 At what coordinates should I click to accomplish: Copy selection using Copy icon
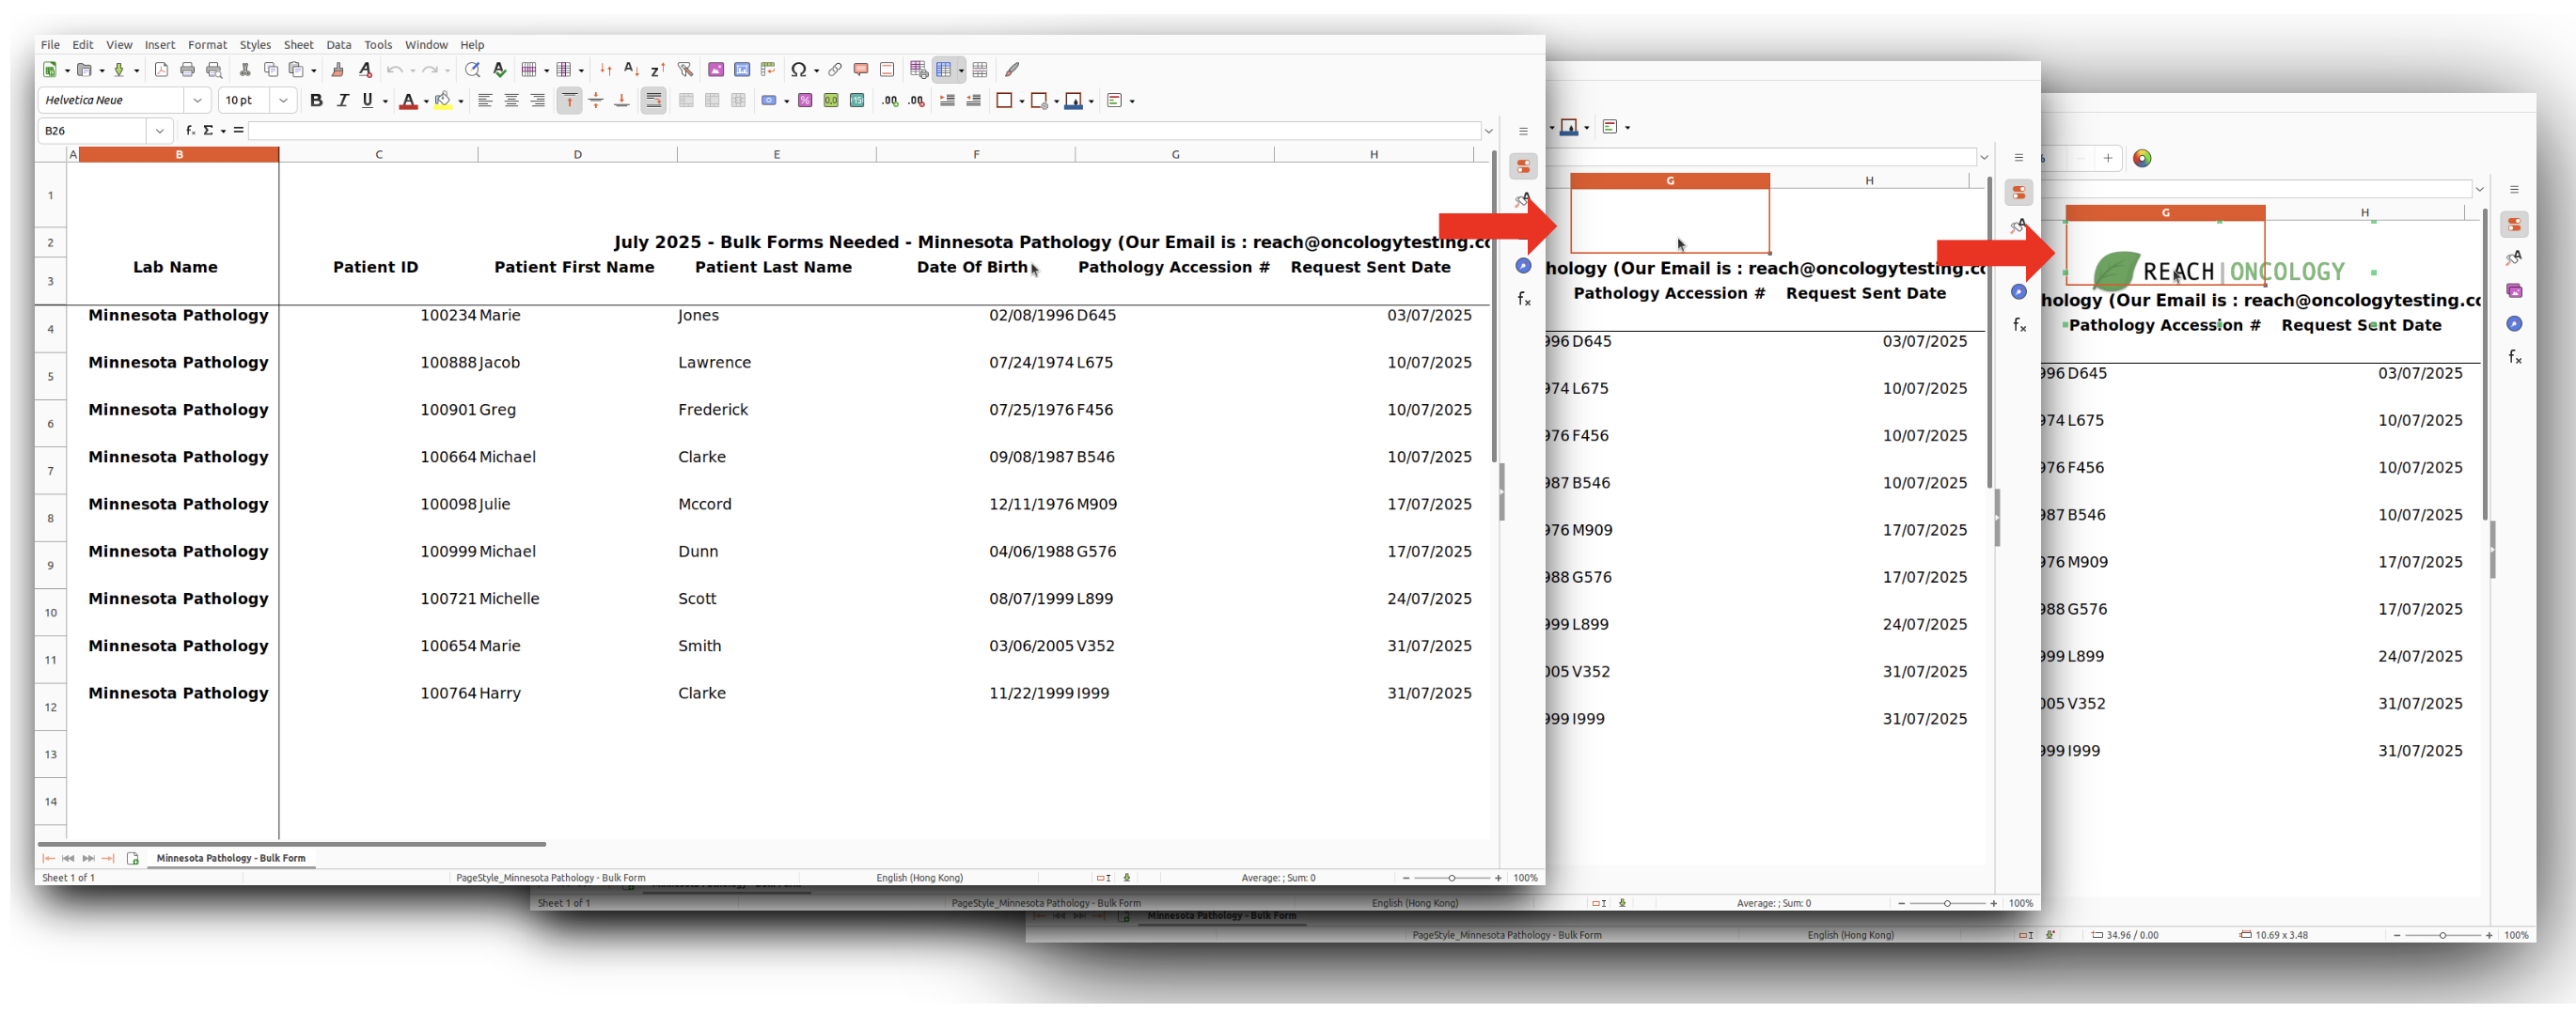coord(271,70)
